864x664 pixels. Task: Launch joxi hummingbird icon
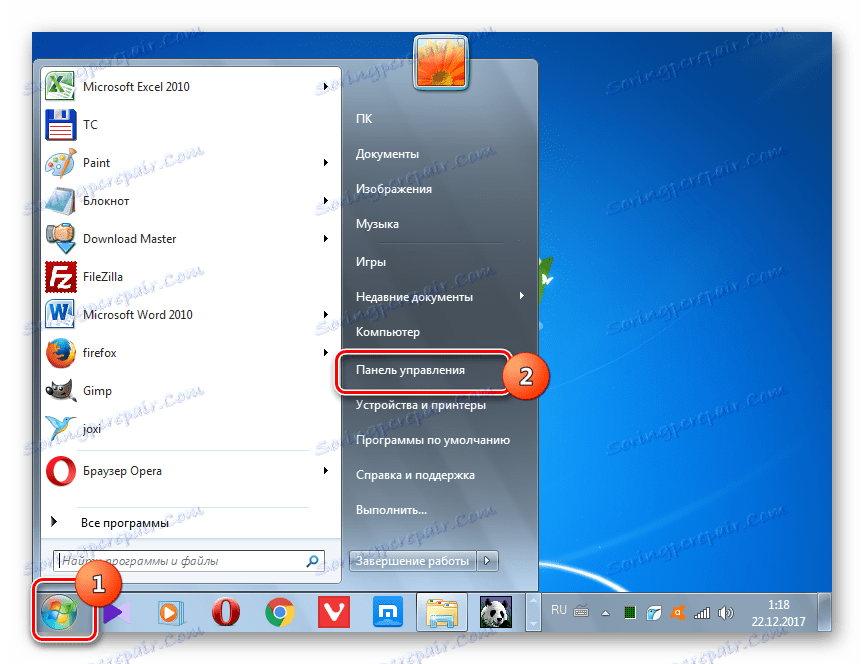[x=60, y=428]
